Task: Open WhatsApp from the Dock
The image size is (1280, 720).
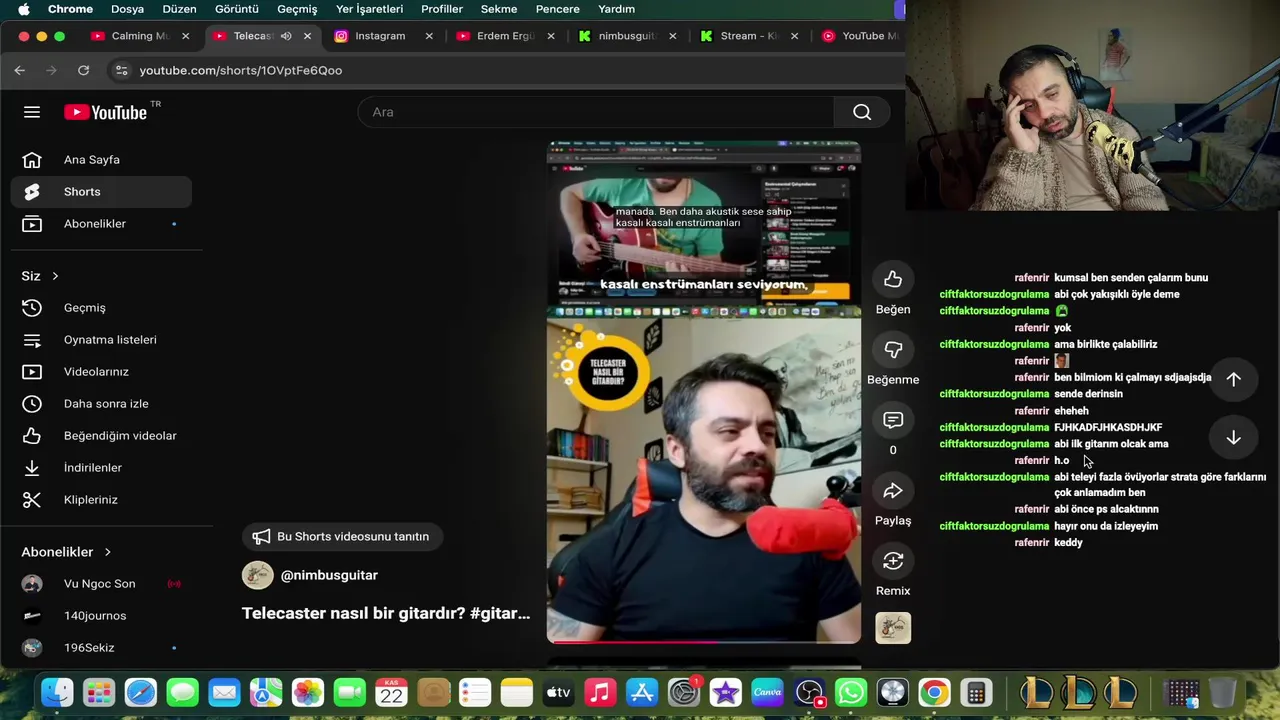Action: click(851, 692)
